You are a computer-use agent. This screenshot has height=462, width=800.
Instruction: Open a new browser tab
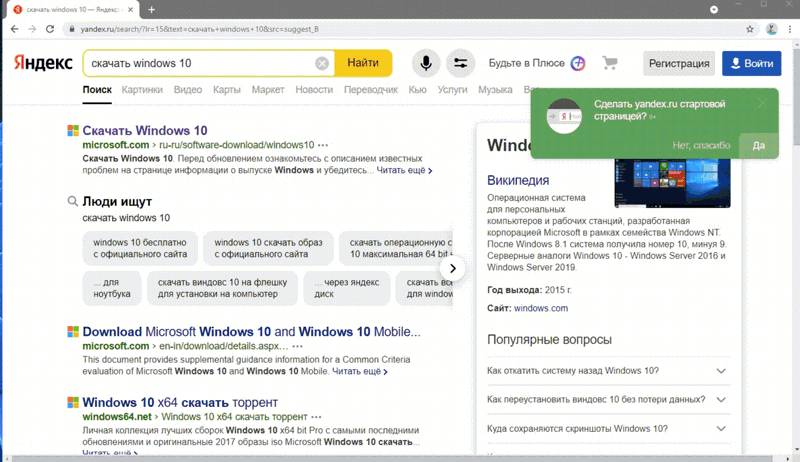click(152, 9)
